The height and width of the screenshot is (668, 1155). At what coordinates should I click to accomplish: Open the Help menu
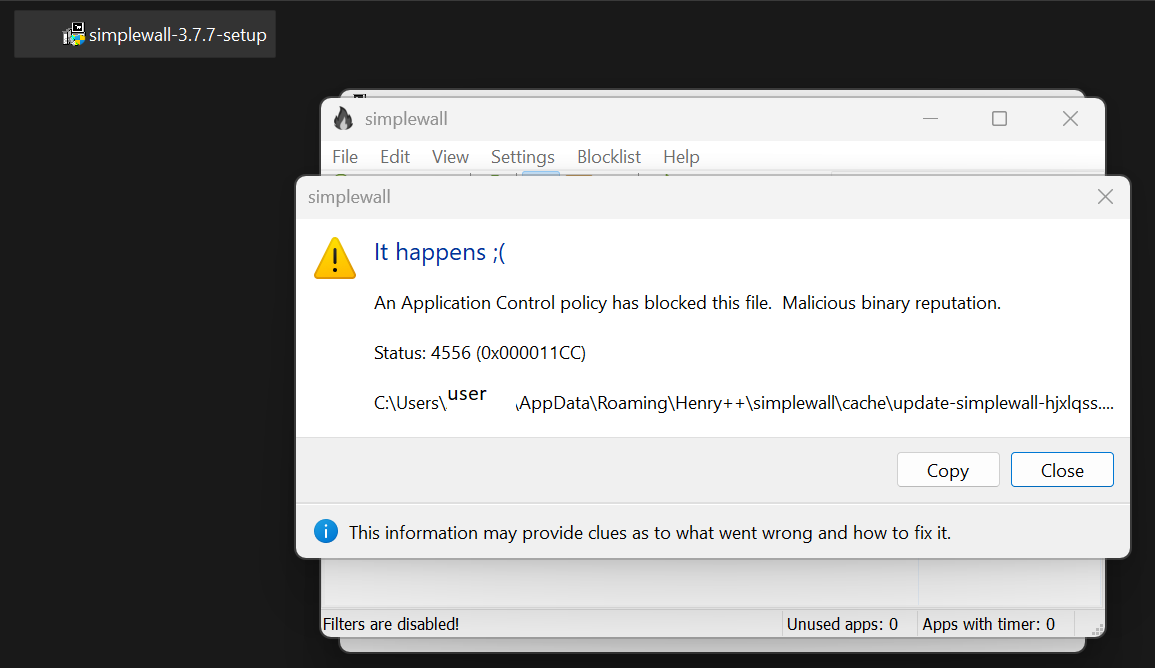[681, 157]
